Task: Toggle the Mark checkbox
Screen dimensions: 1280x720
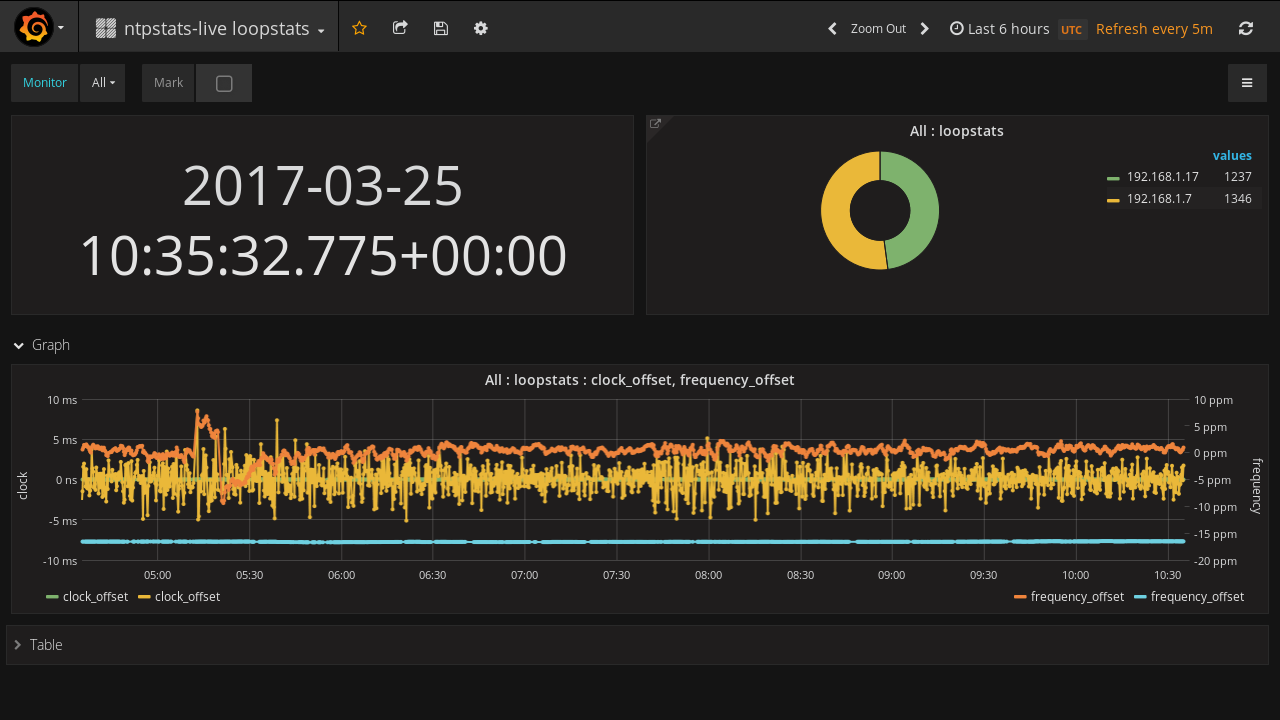Action: click(x=224, y=83)
